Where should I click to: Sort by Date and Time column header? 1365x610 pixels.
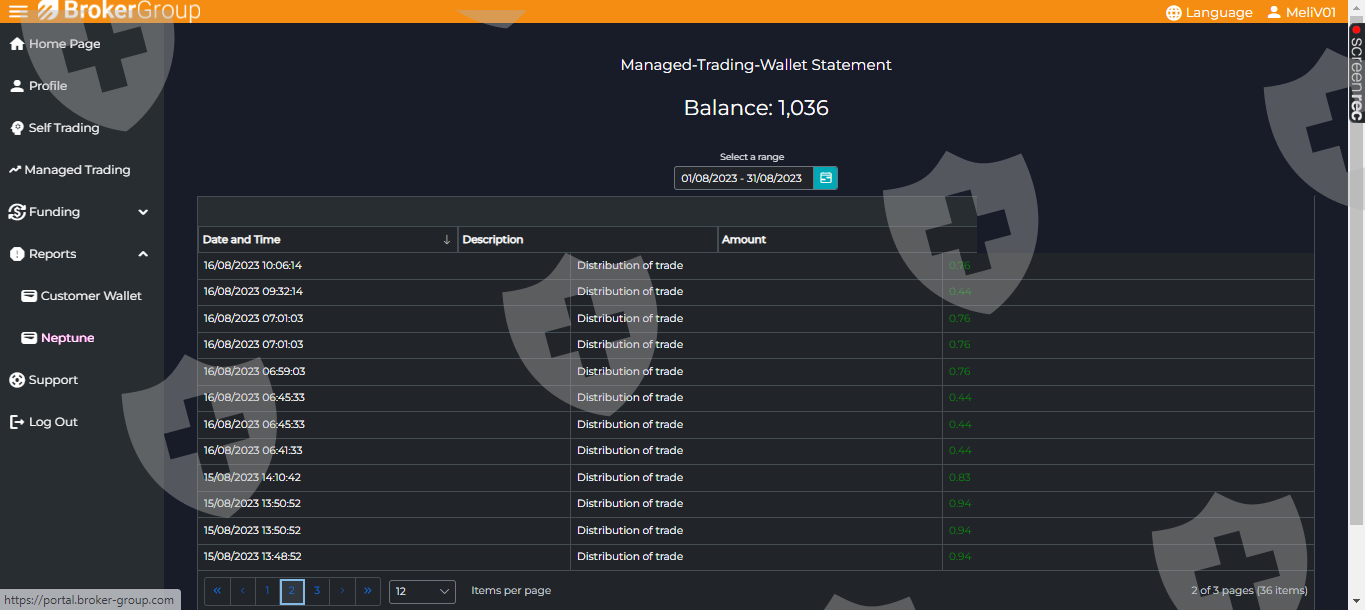tap(327, 240)
